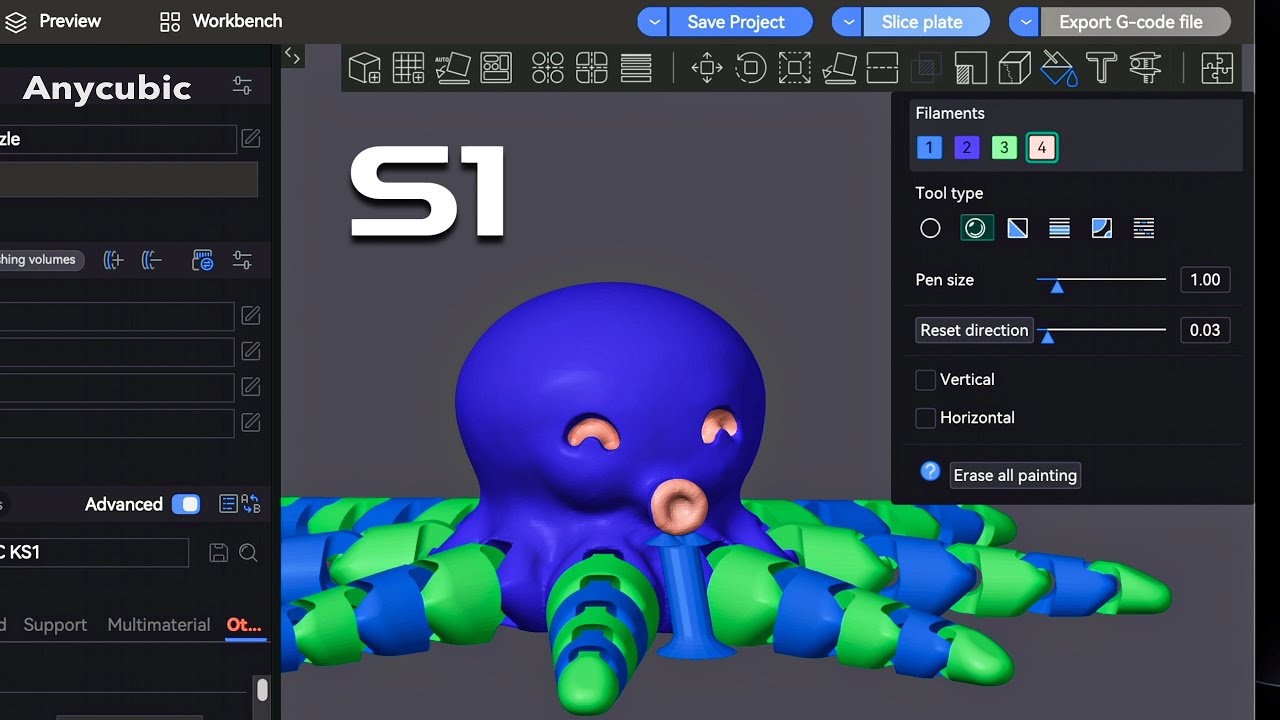Click the Export G-code file button

tap(1135, 22)
